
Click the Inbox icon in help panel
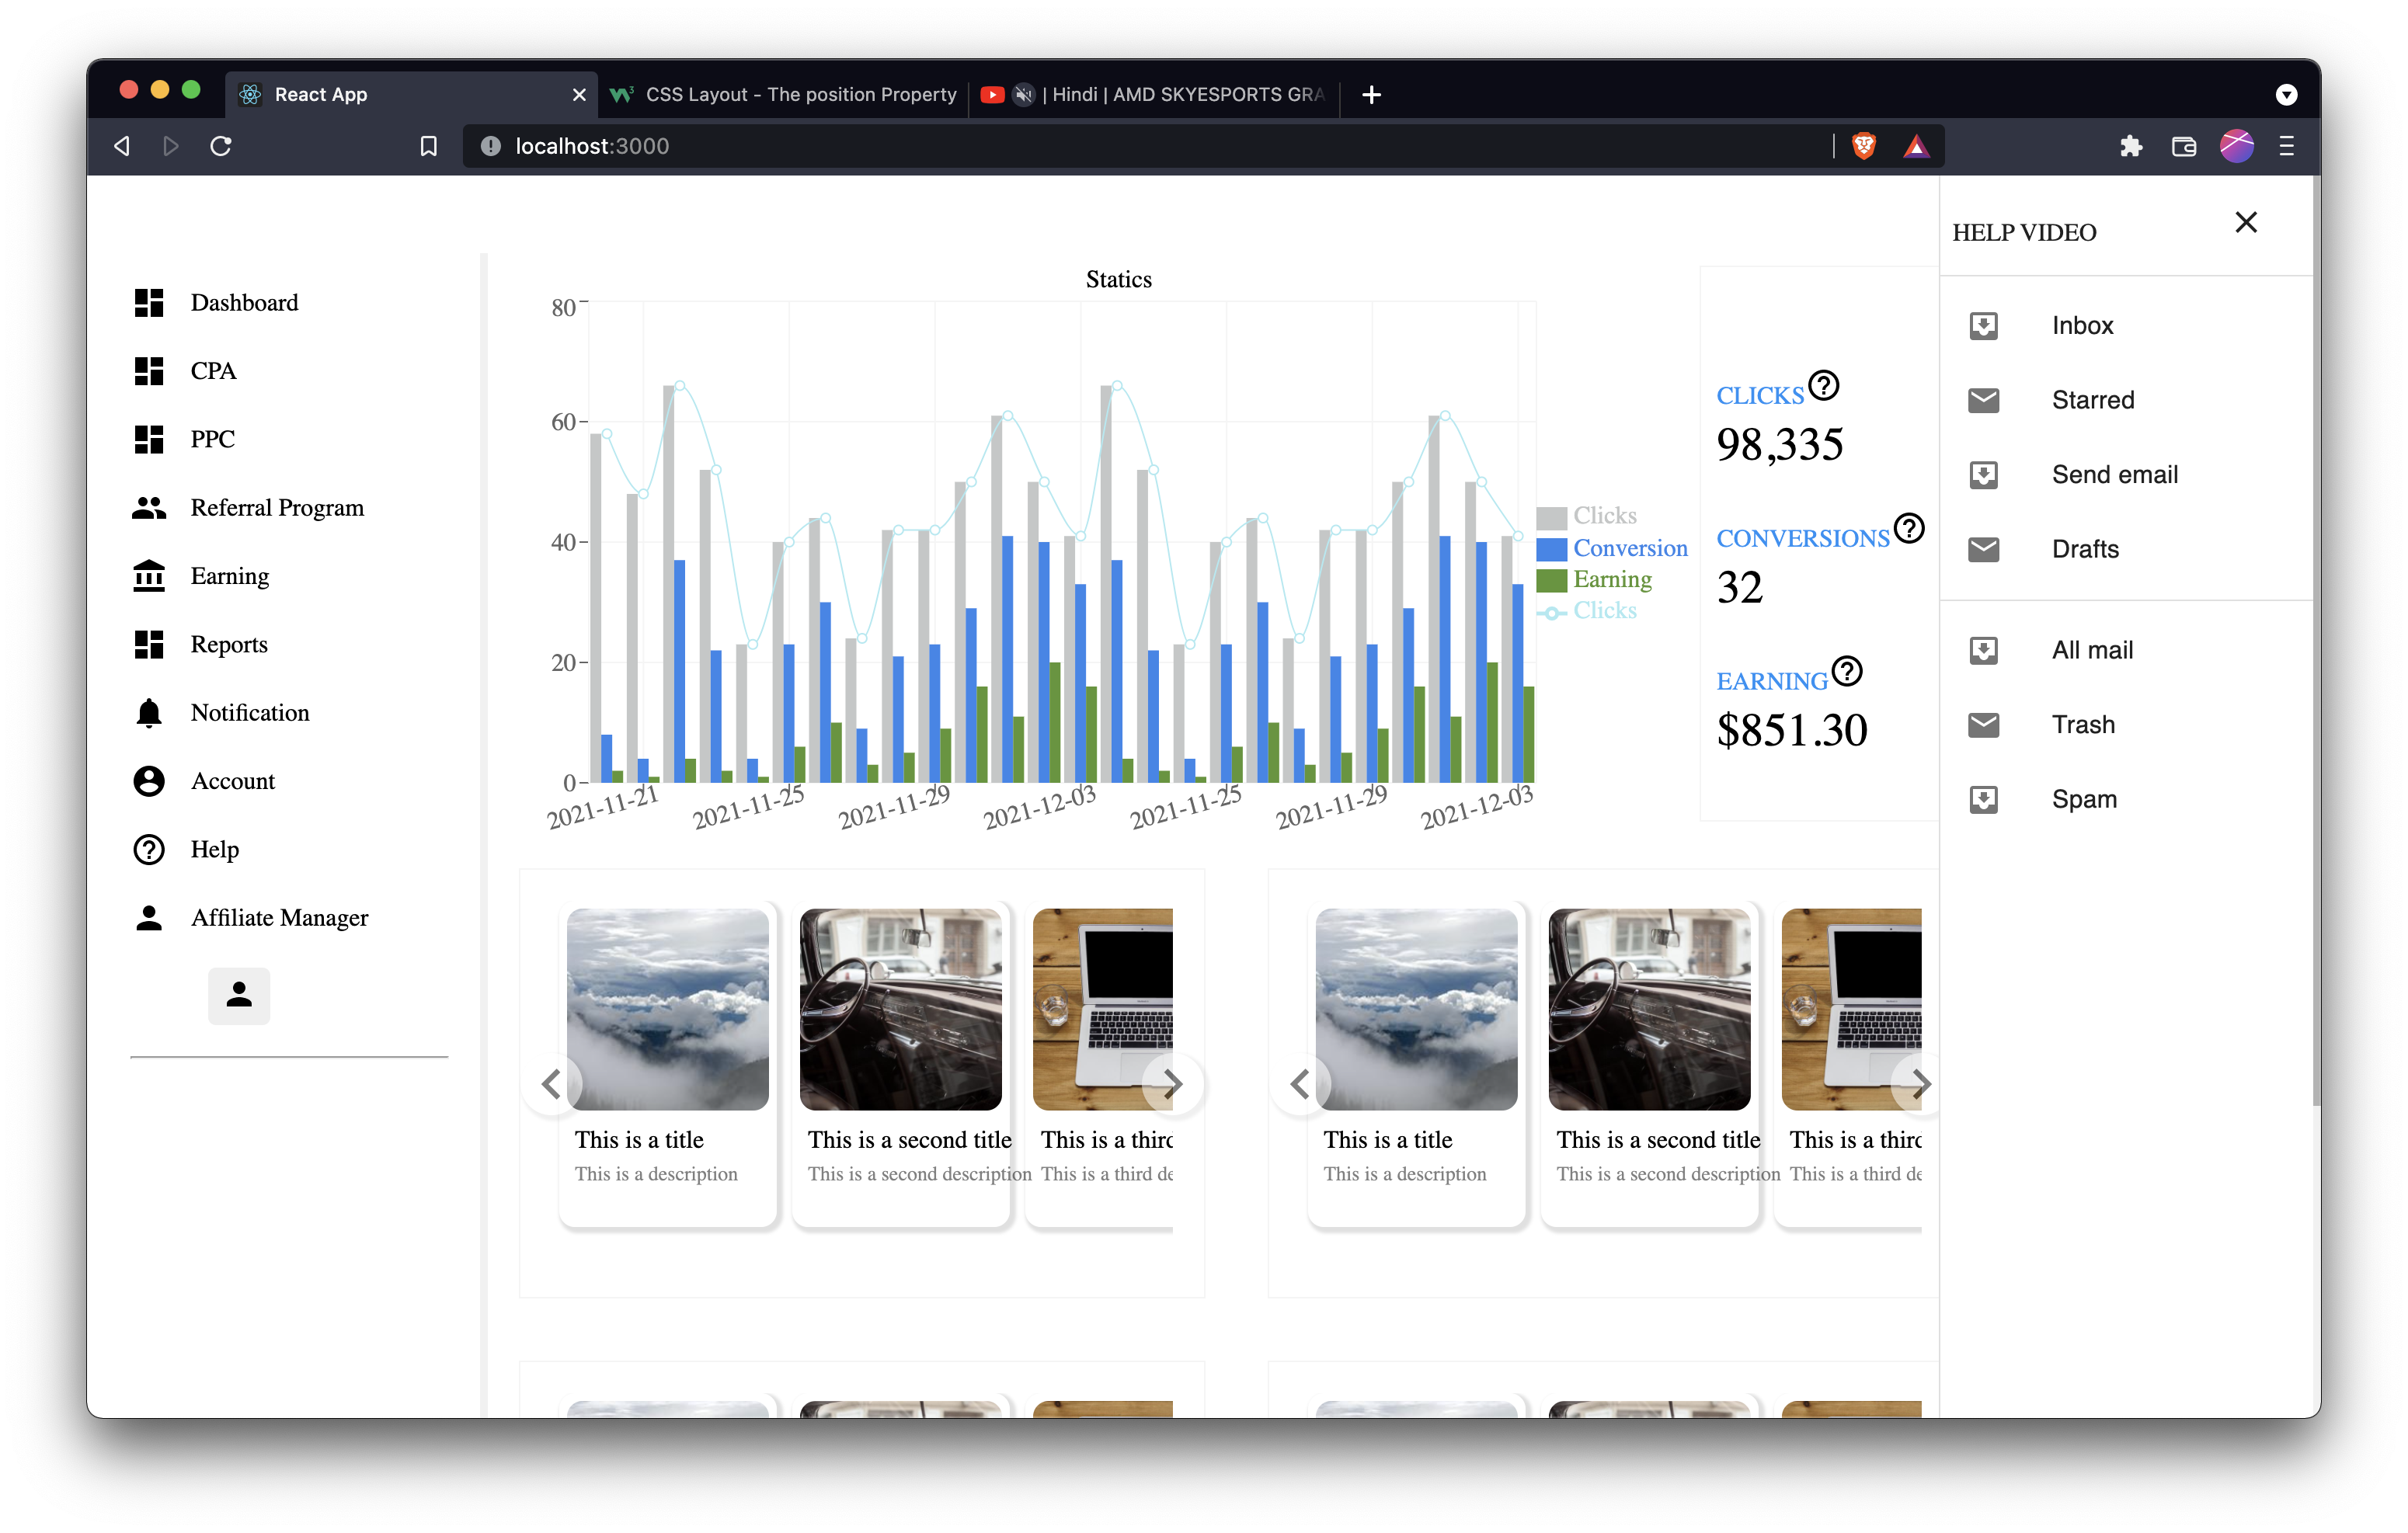1983,325
